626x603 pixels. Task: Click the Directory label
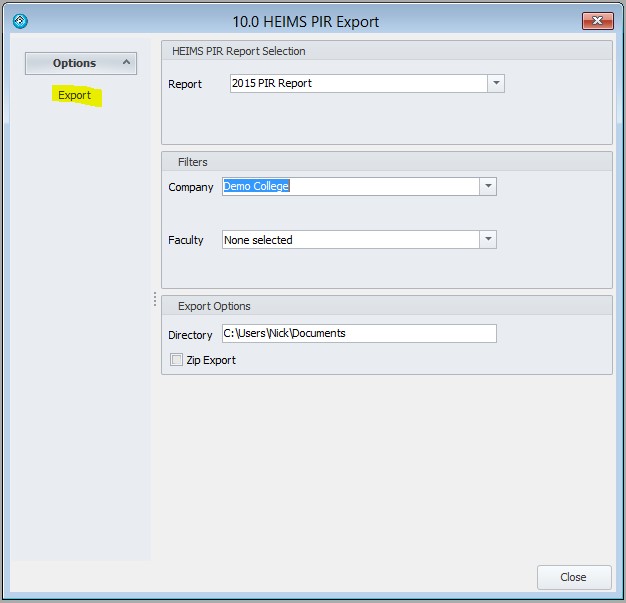point(190,335)
